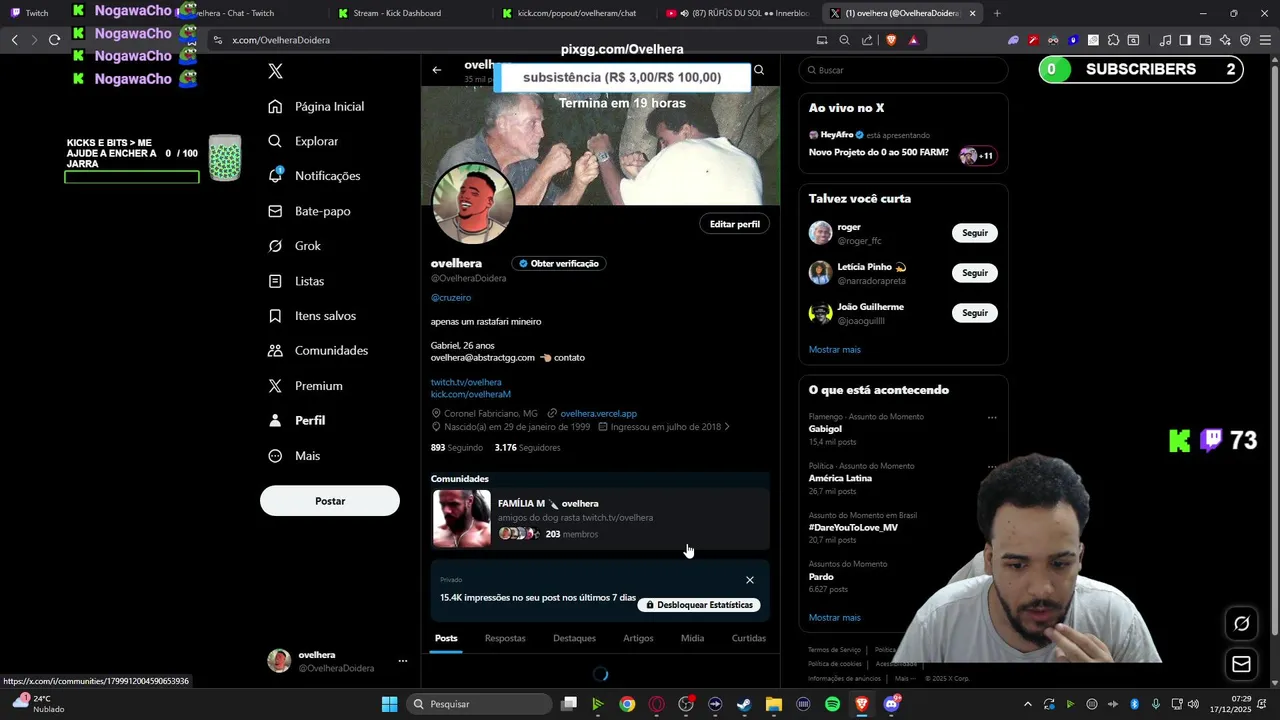
Task: Open Perfil from the sidebar
Action: 297,421
